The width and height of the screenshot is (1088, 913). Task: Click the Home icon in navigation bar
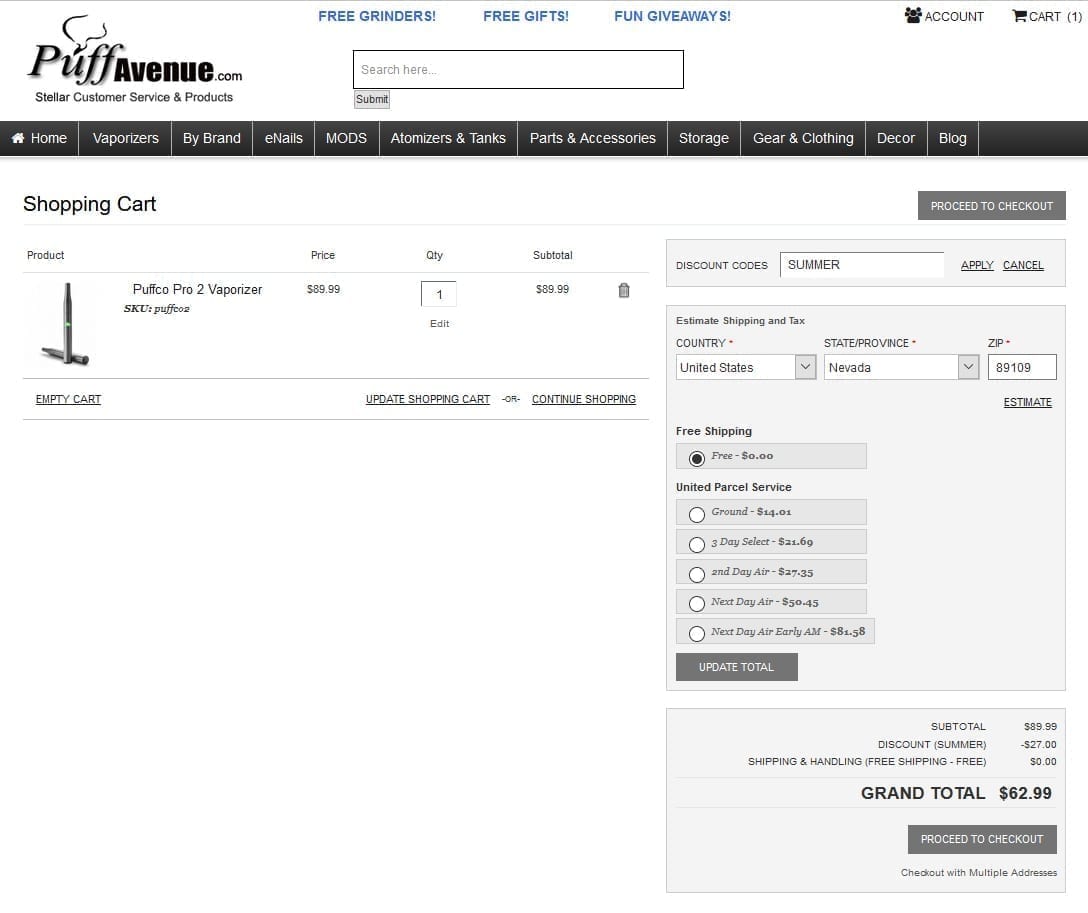(x=18, y=138)
